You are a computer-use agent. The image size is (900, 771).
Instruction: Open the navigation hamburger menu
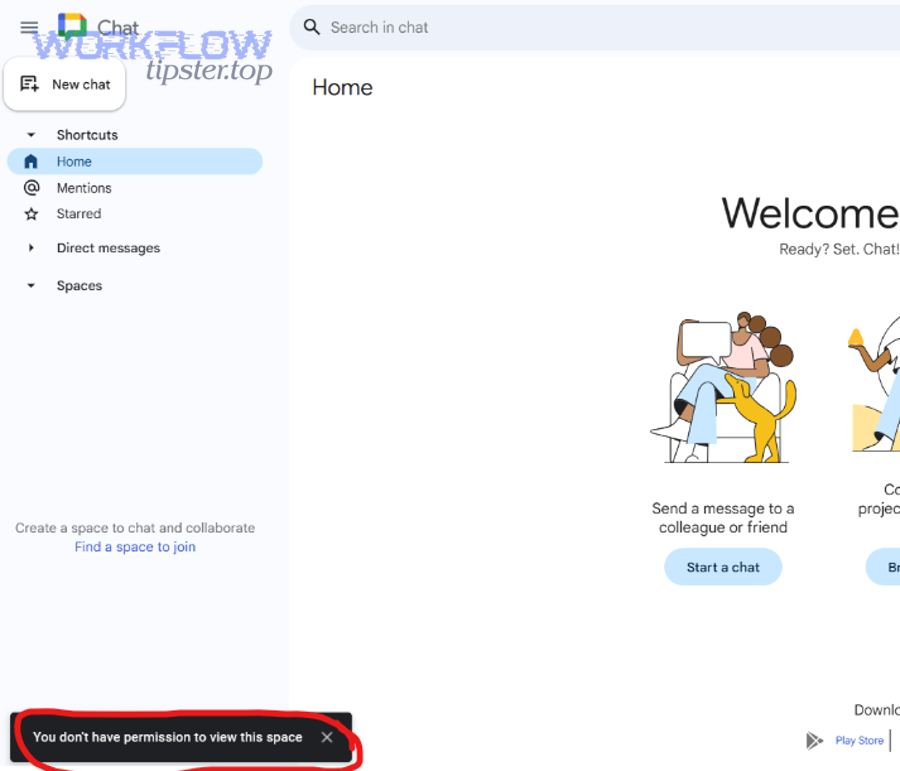(29, 27)
